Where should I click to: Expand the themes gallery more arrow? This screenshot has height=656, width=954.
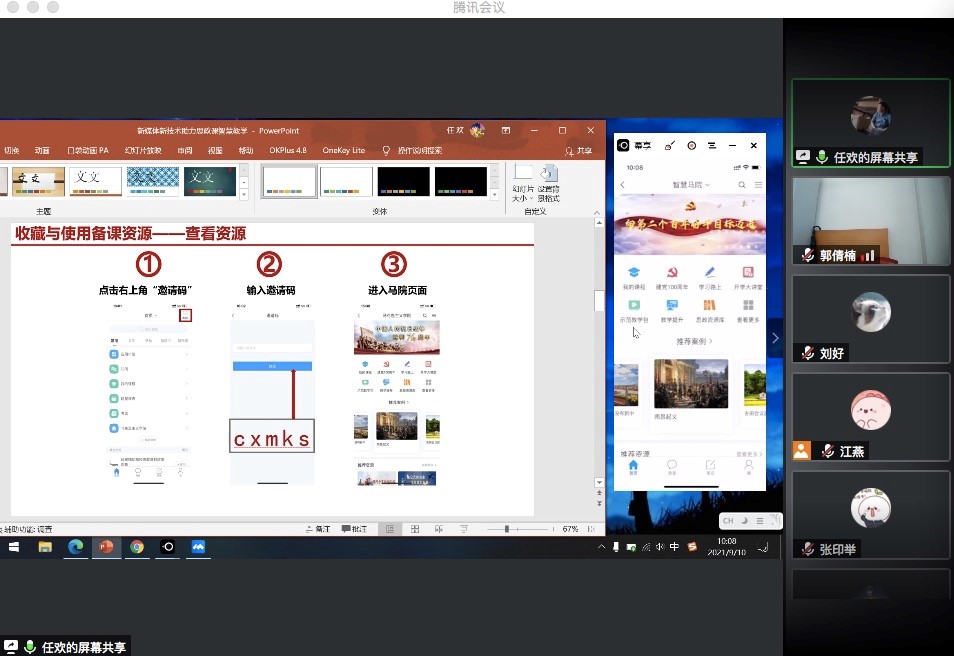pos(244,195)
